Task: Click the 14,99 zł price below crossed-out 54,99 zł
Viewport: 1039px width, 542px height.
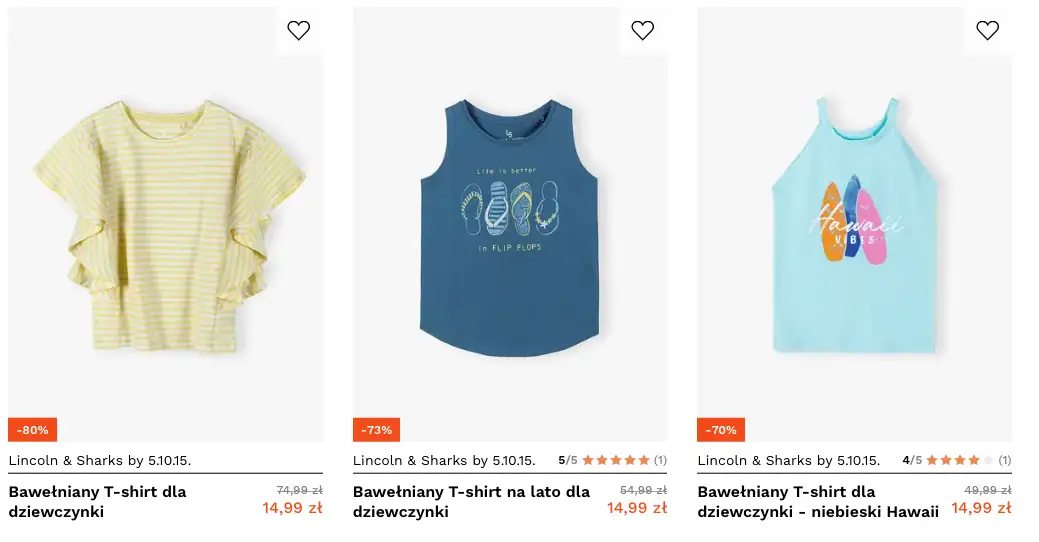Action: click(637, 508)
